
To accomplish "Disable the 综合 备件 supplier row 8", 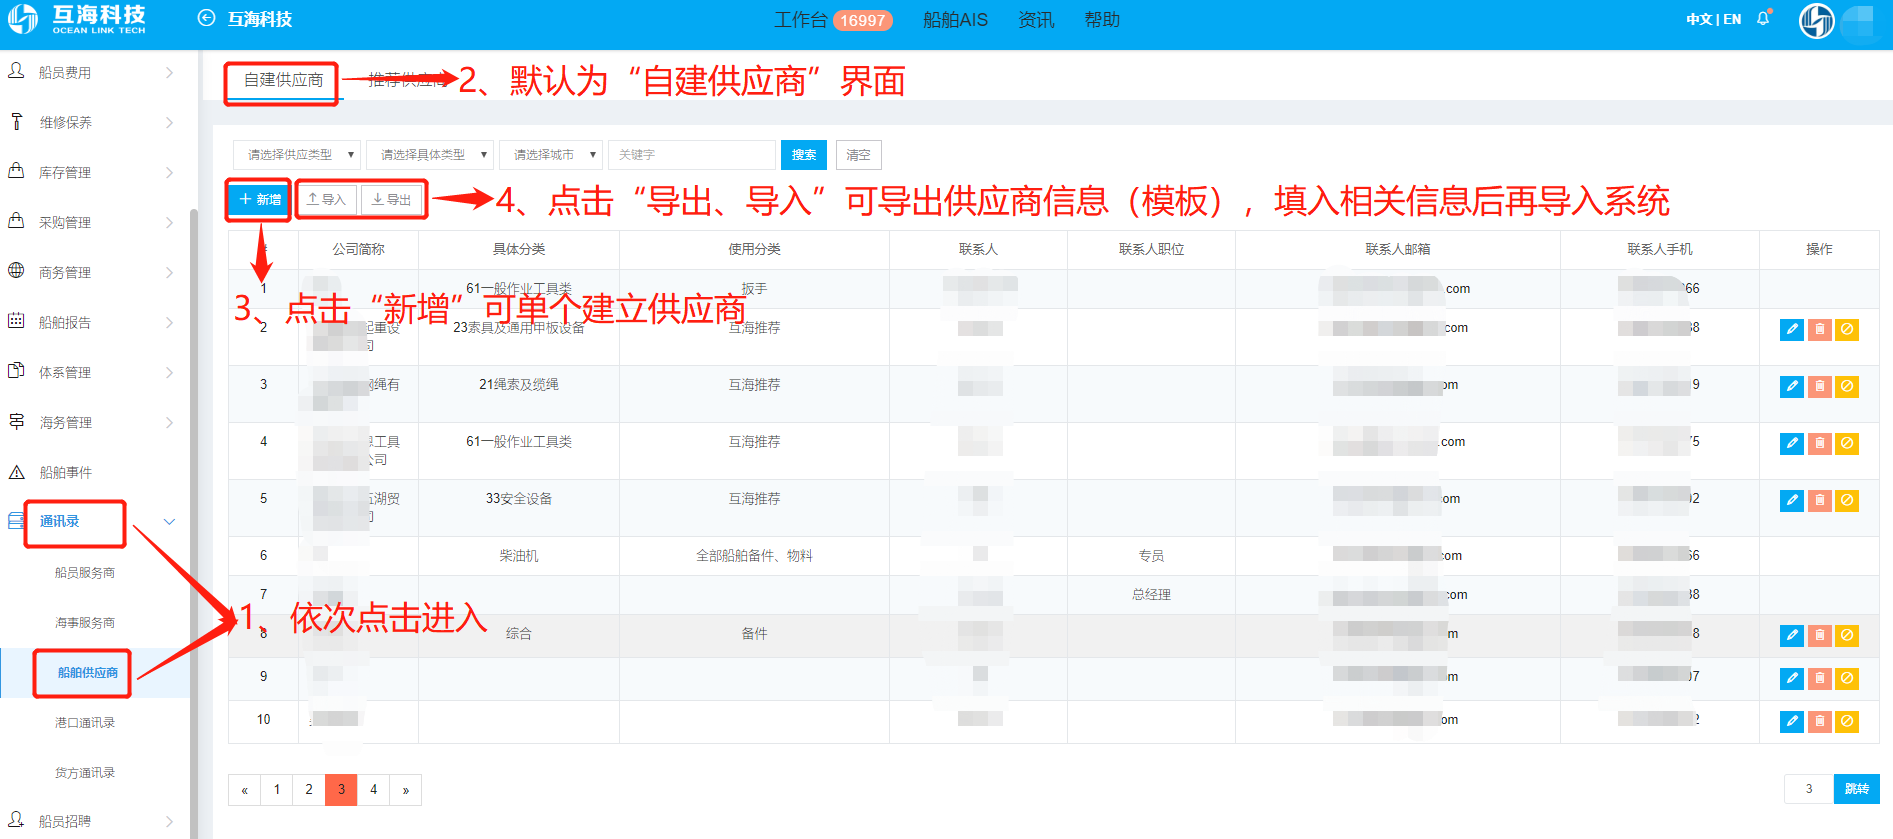I will pos(1847,635).
